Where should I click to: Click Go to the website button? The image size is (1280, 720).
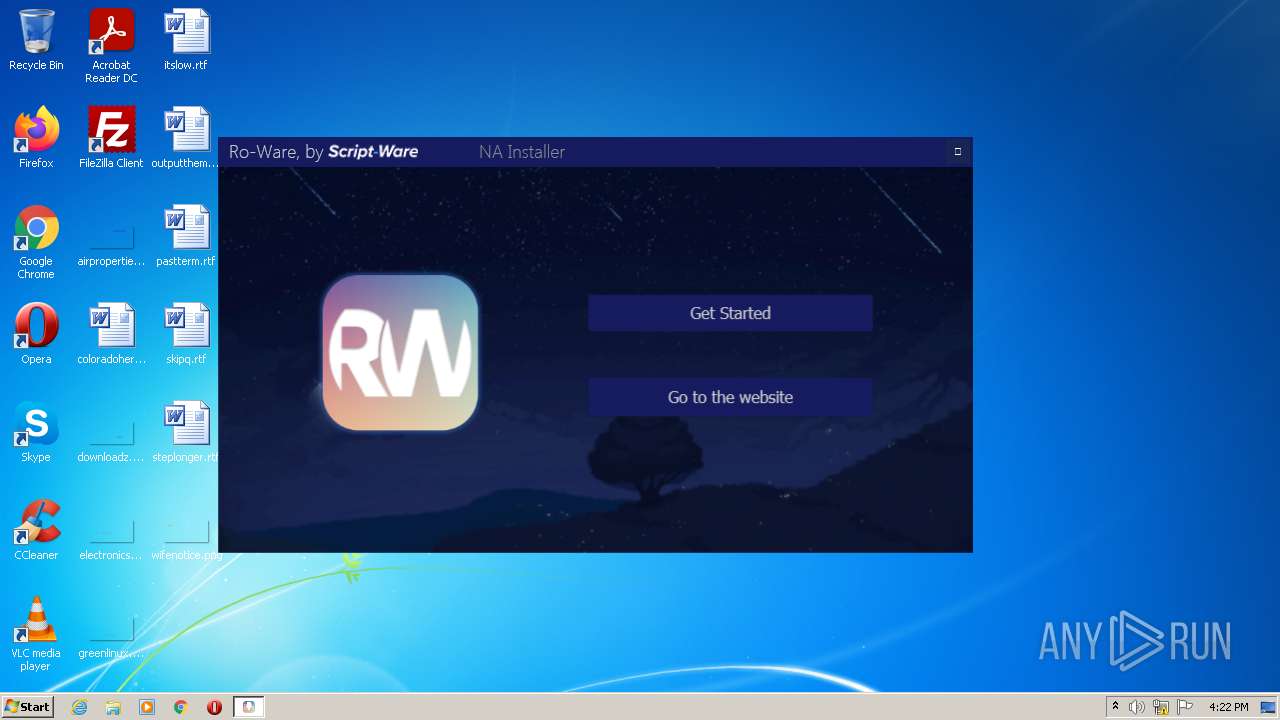pyautogui.click(x=730, y=397)
